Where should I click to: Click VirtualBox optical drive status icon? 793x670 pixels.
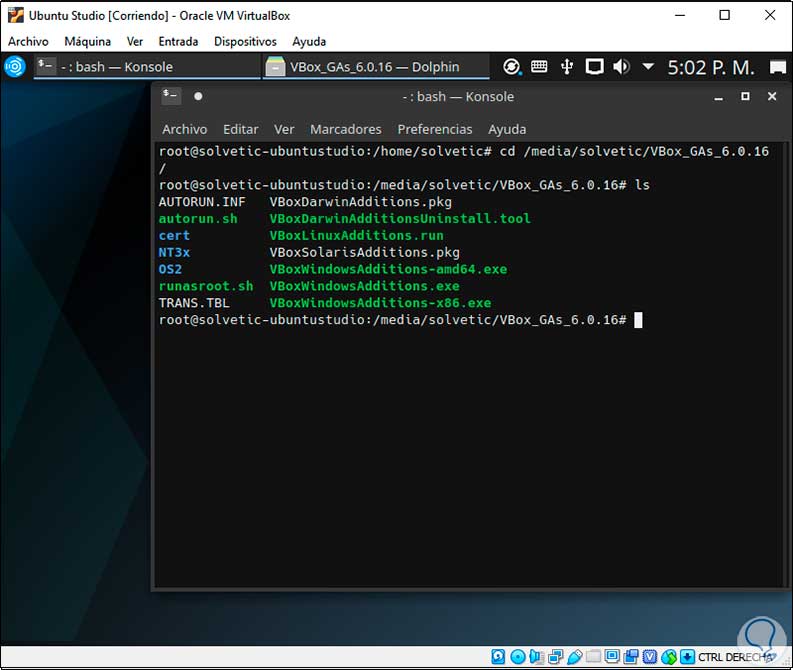click(517, 657)
